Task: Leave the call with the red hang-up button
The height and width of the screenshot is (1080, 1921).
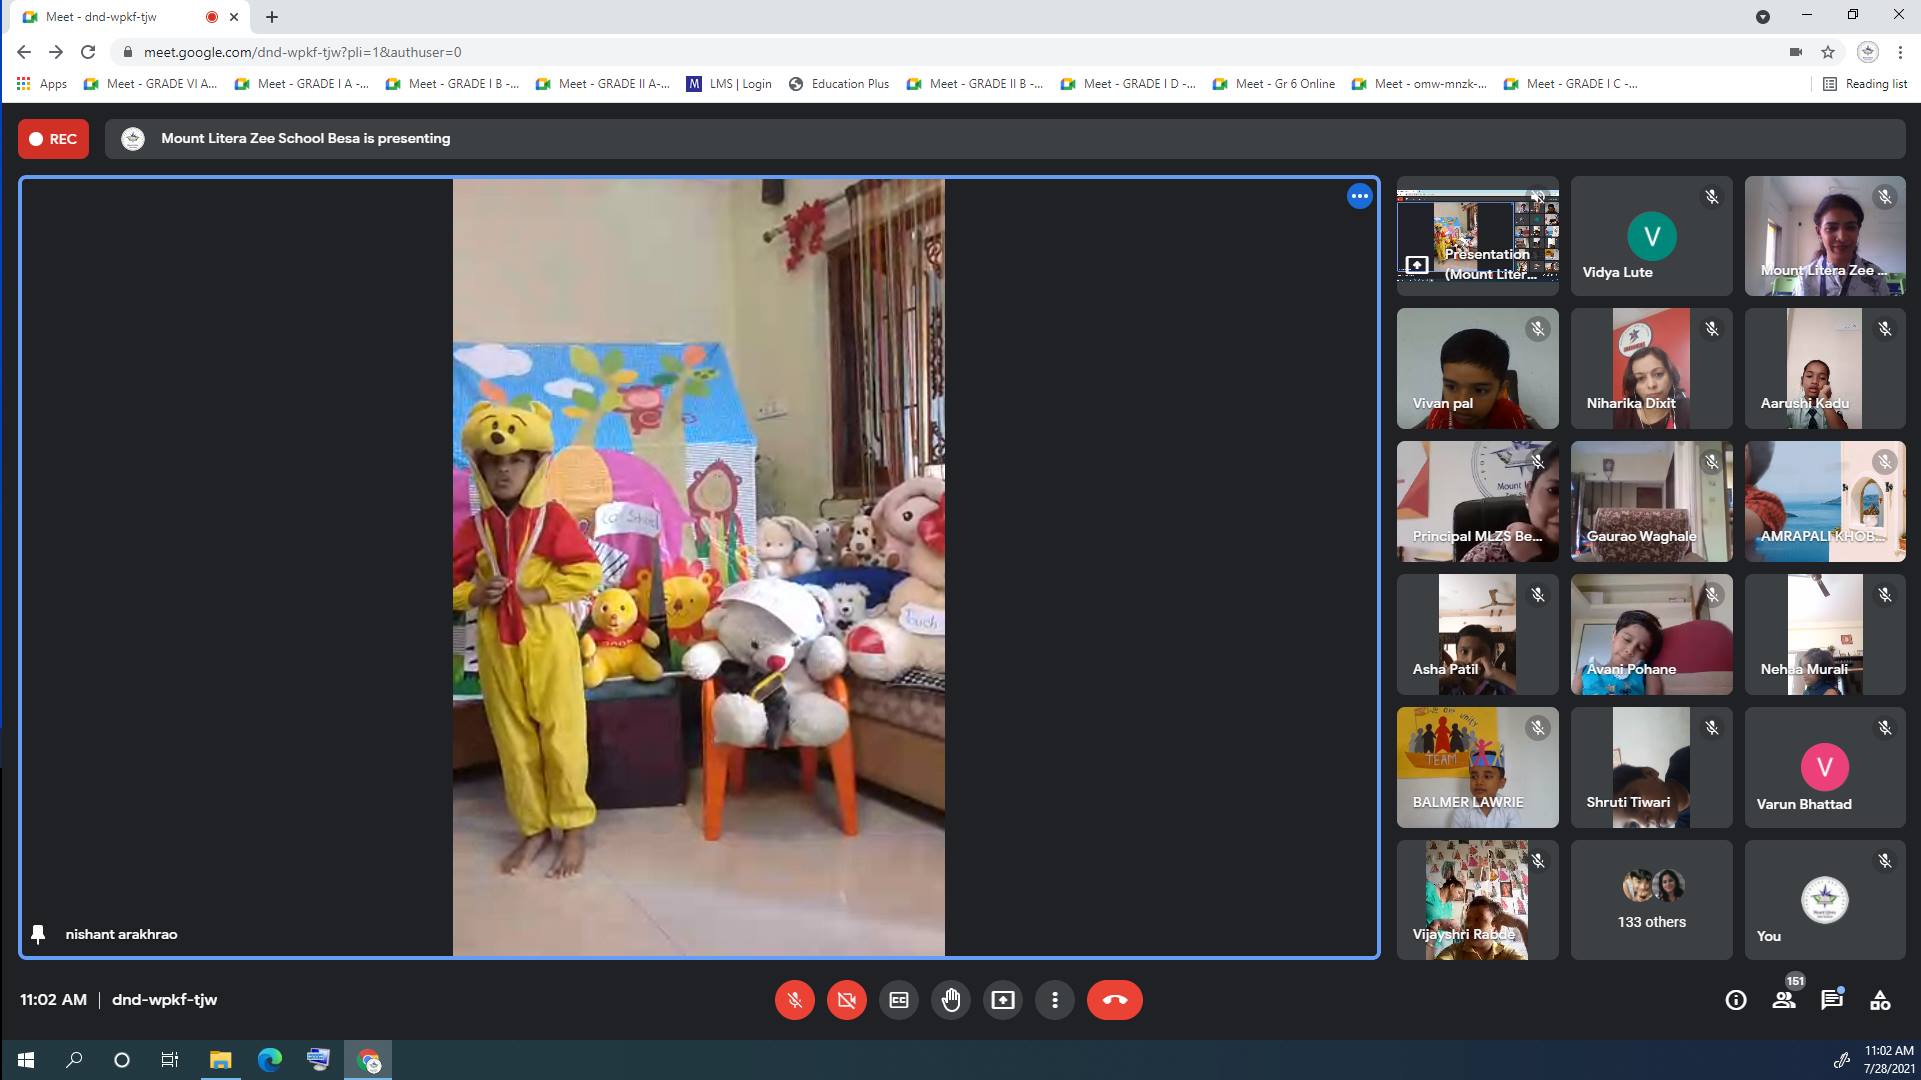Action: point(1115,1000)
